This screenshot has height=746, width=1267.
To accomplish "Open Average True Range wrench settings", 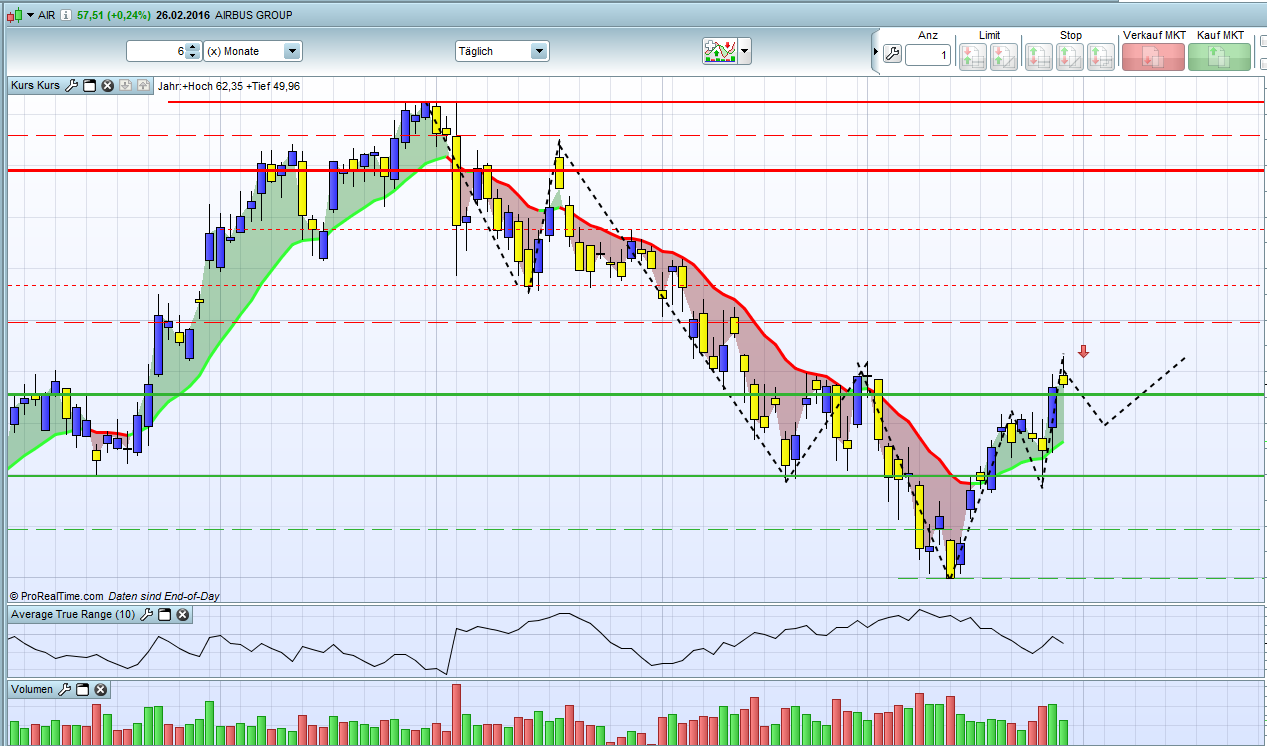I will tap(147, 615).
